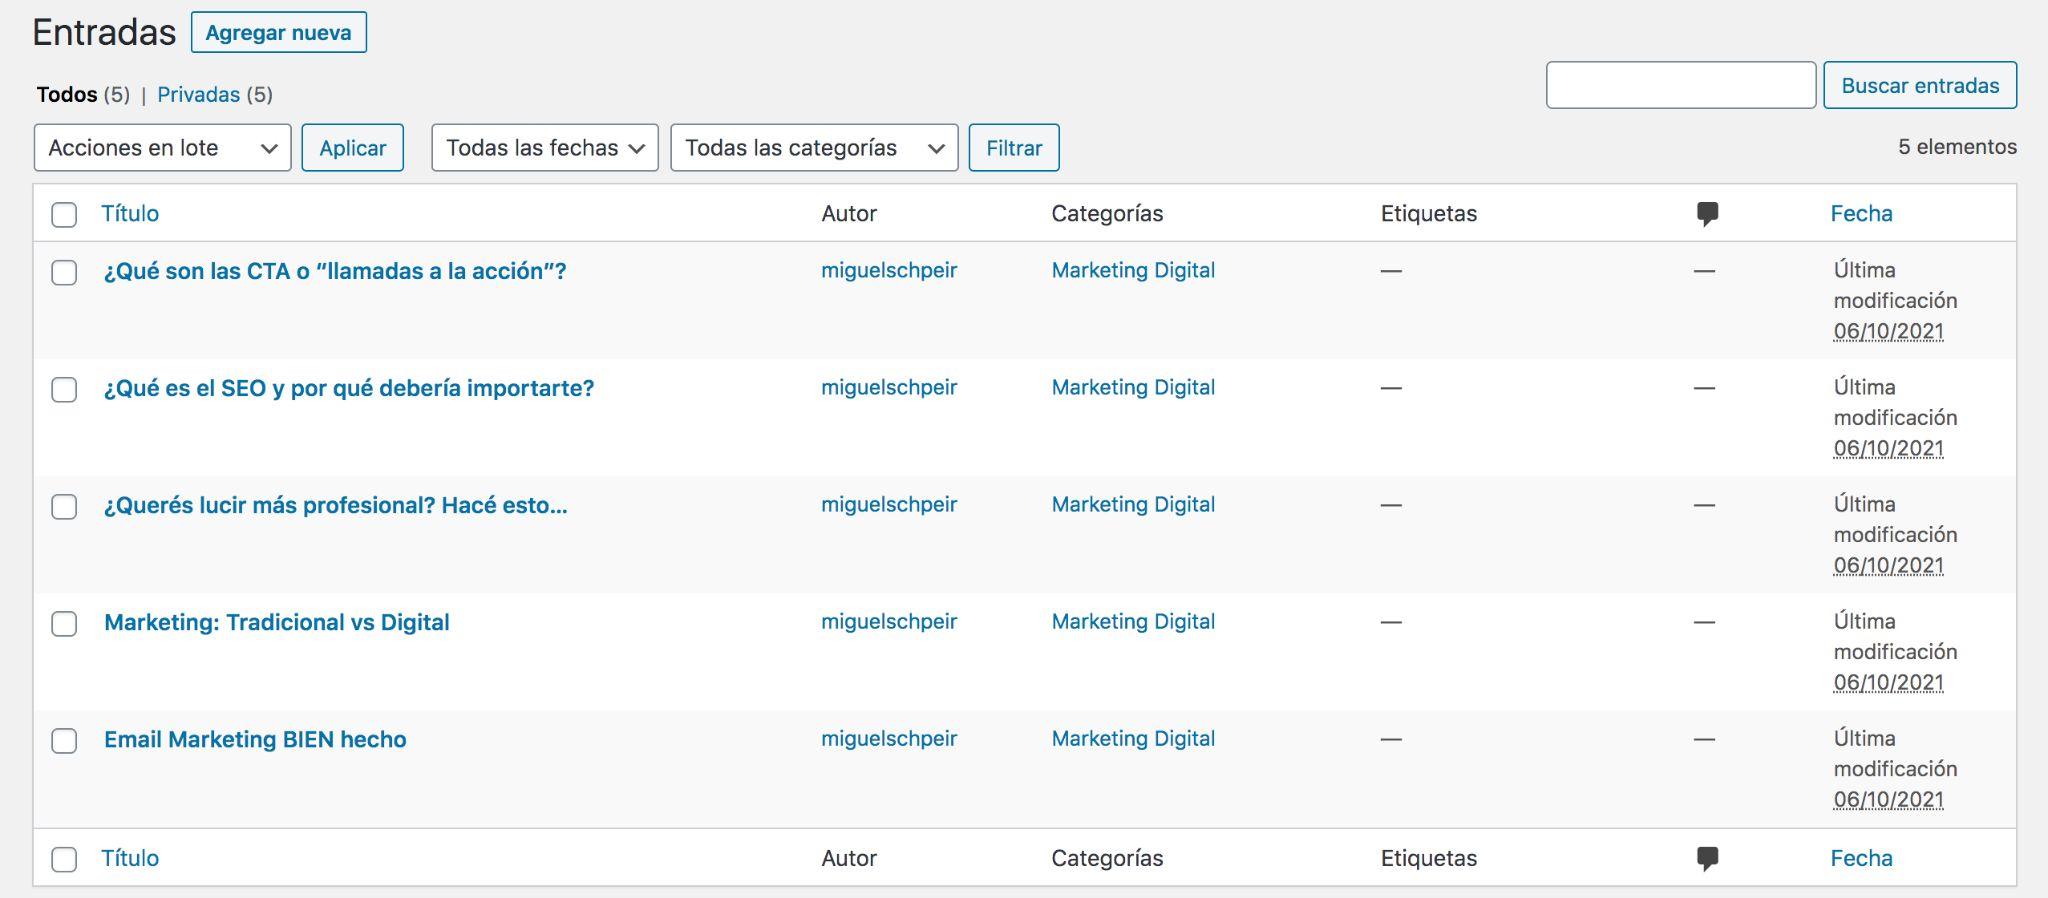Check the box for Email Marketing BIEN hecho
Screen dimensions: 2048x898
coord(64,741)
